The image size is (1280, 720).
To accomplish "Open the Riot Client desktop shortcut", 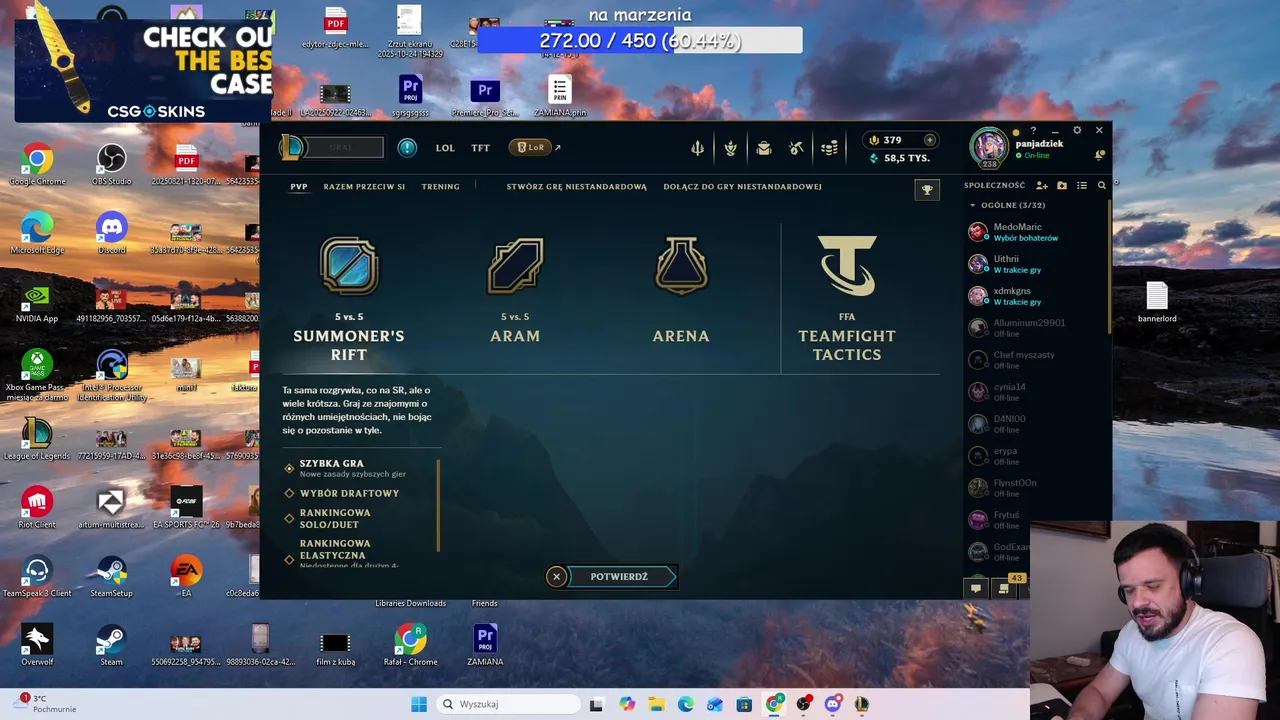I will (x=37, y=507).
